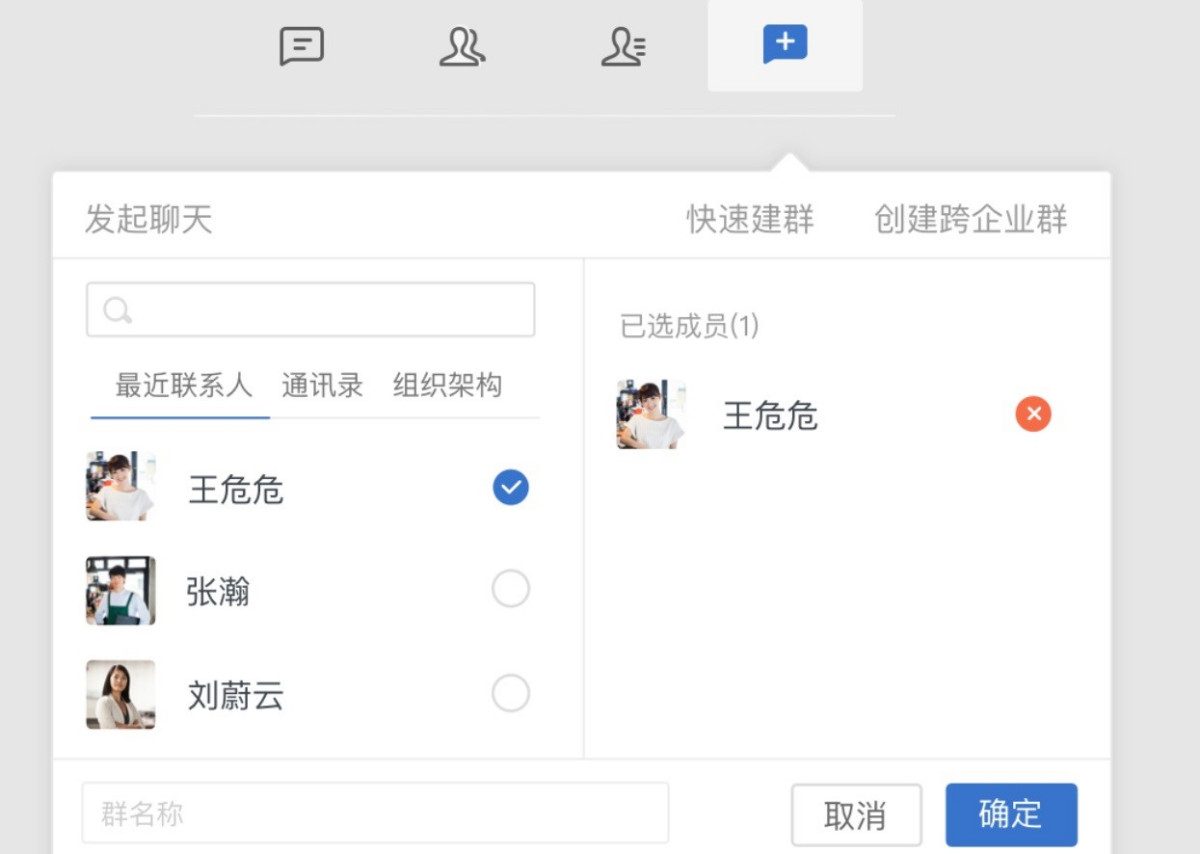Select the 刘蔚云 contact checkbox
The height and width of the screenshot is (854, 1200).
(510, 693)
